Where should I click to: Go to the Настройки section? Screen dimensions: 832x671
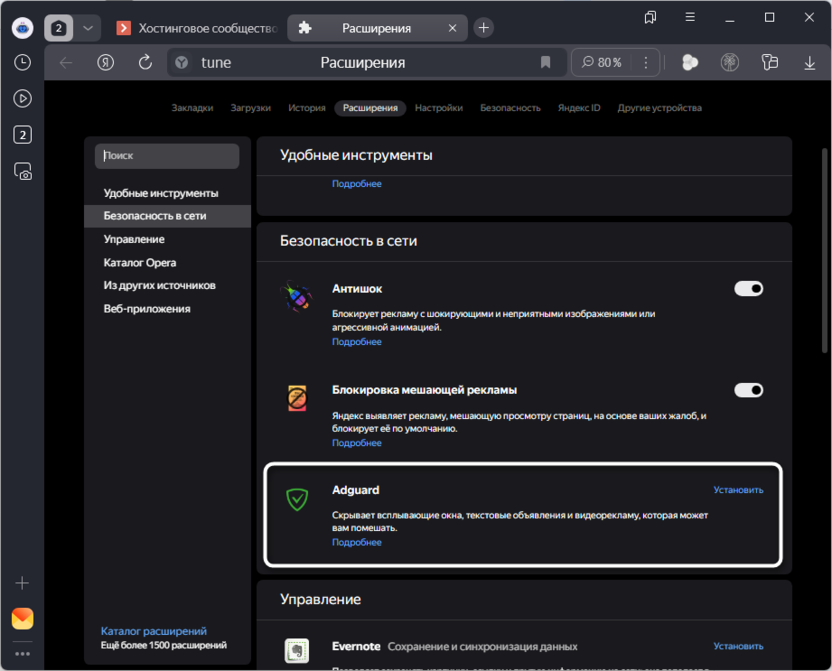(x=439, y=108)
